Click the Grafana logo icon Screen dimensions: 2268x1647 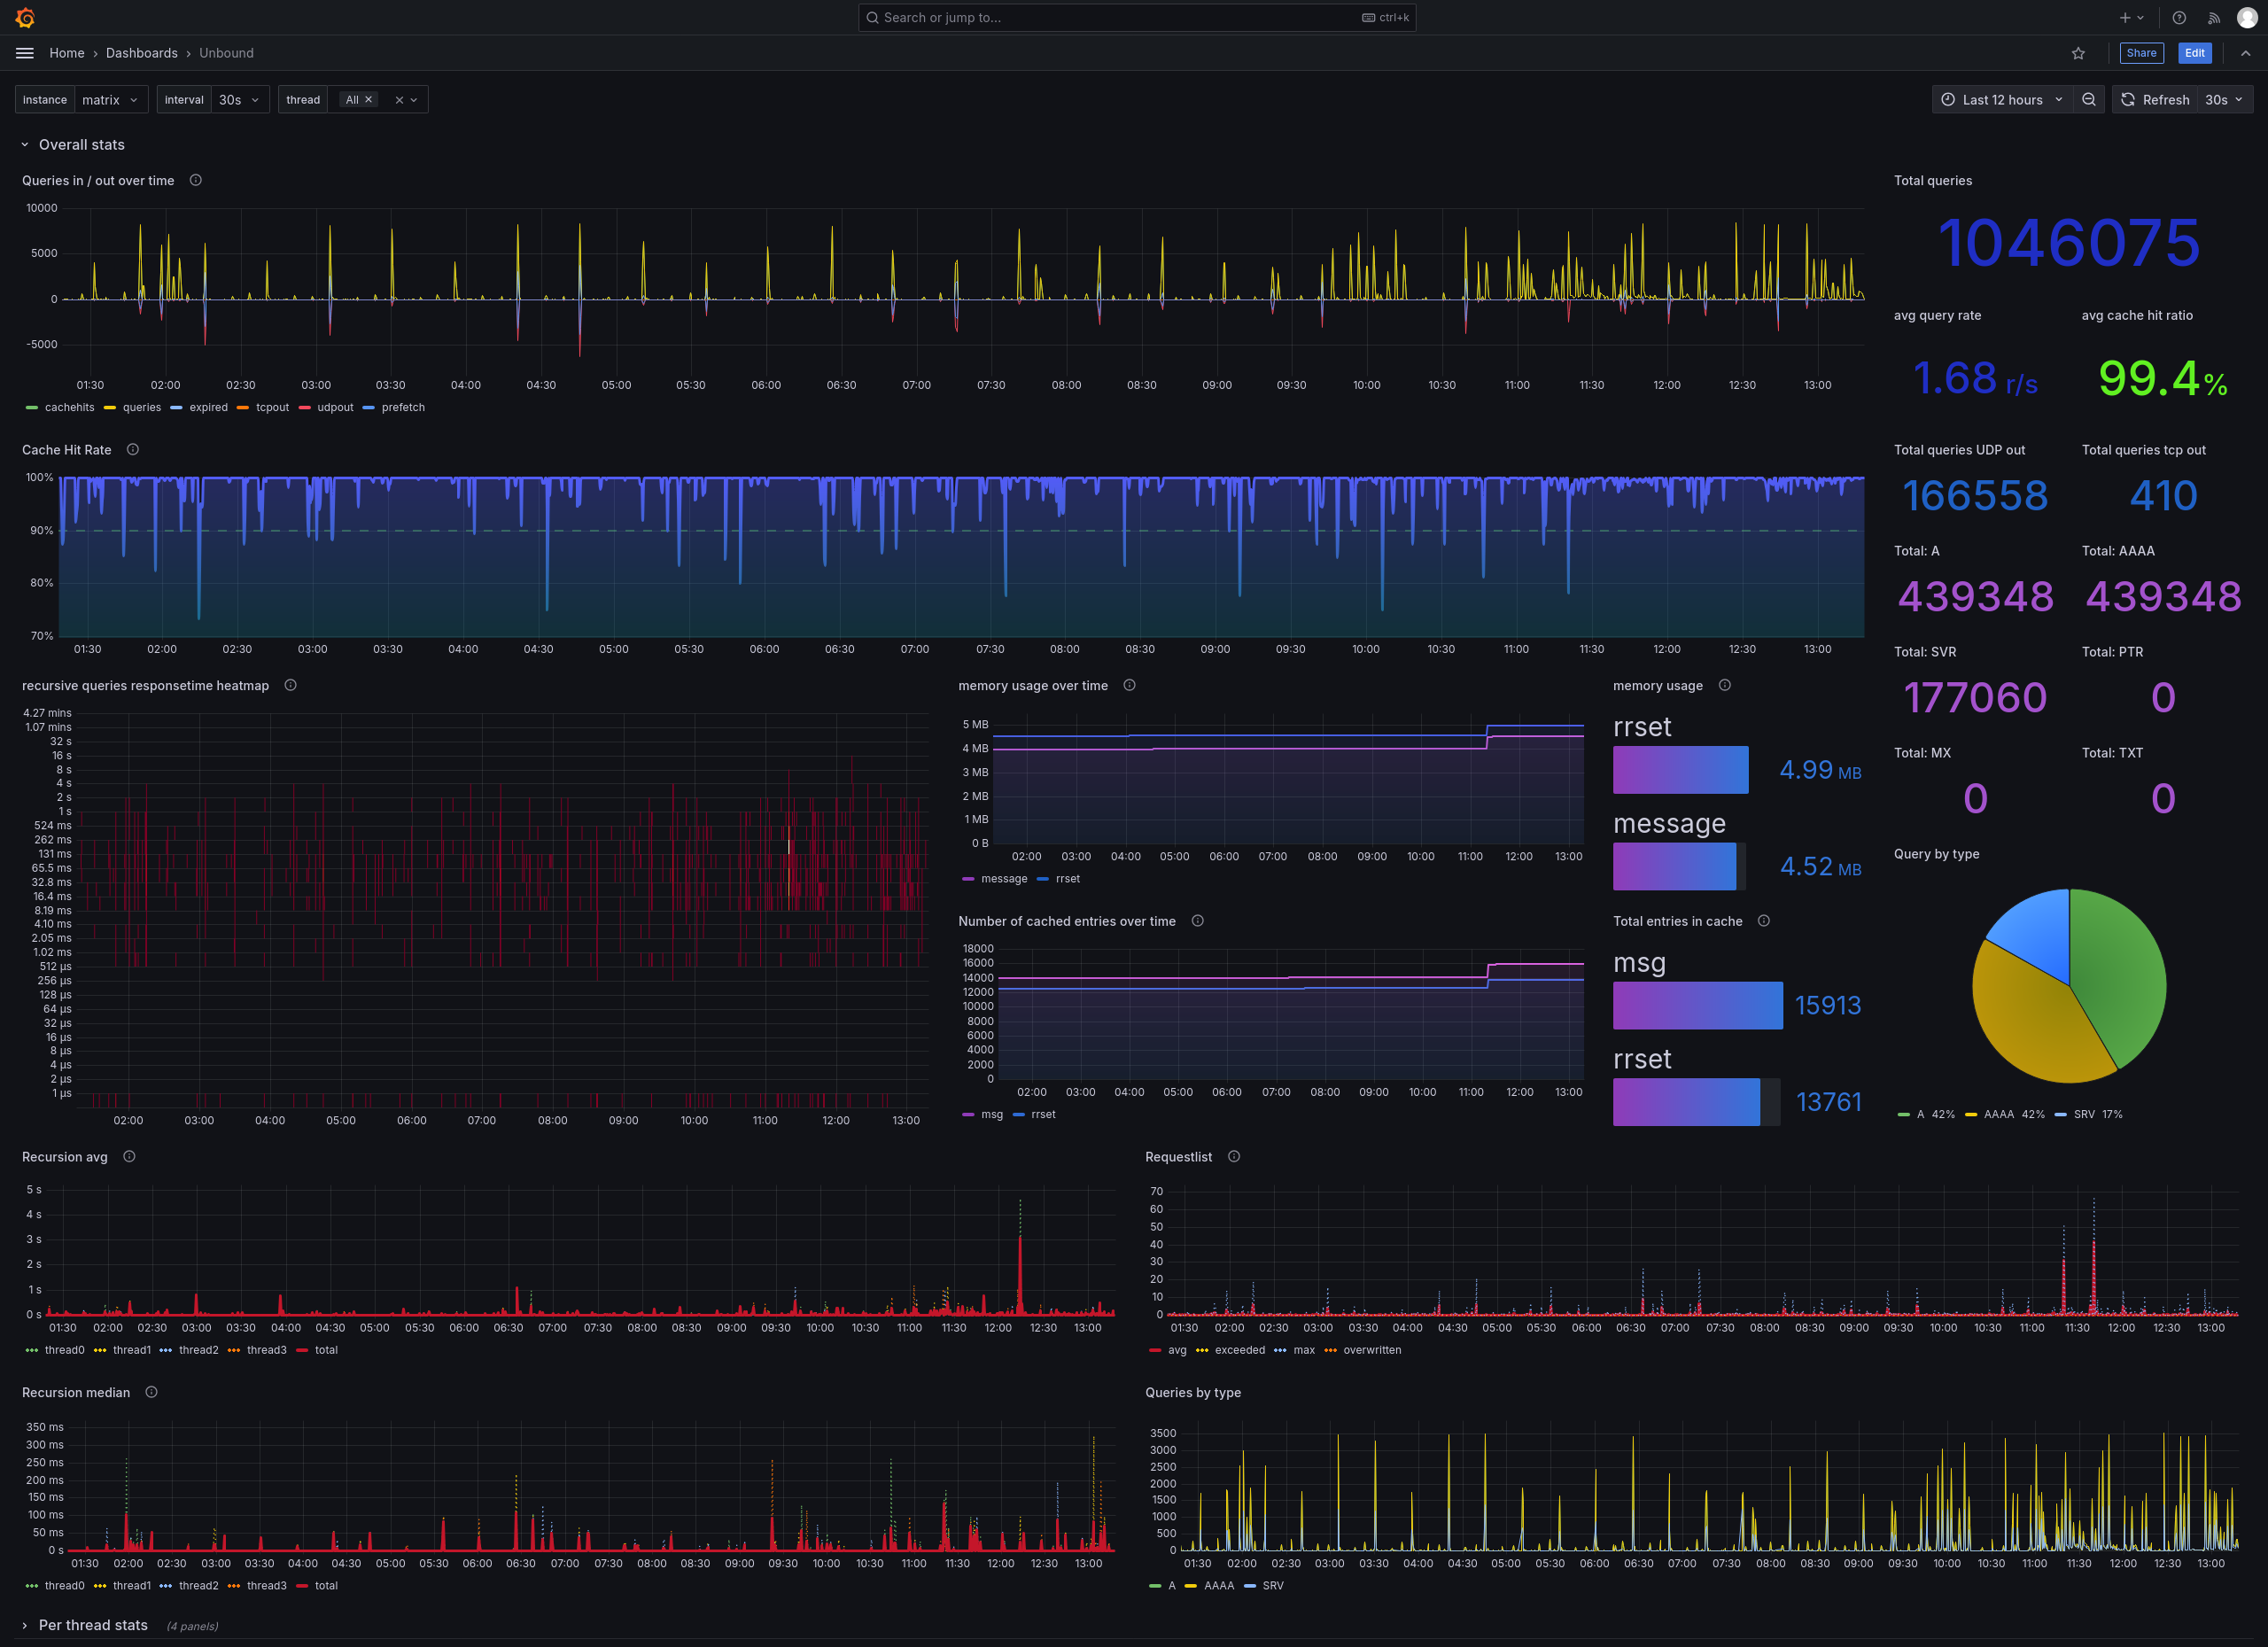pyautogui.click(x=25, y=17)
